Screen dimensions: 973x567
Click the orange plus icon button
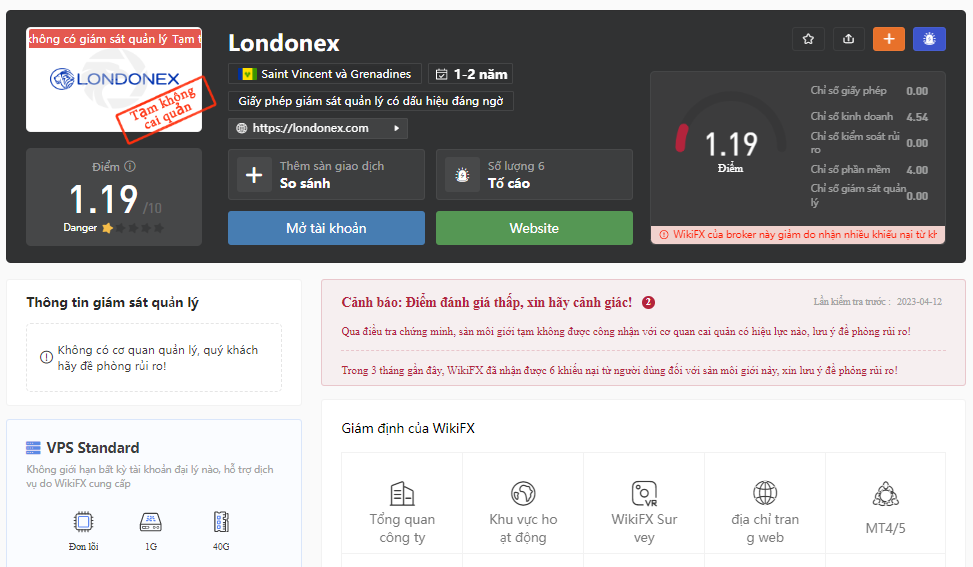[889, 39]
